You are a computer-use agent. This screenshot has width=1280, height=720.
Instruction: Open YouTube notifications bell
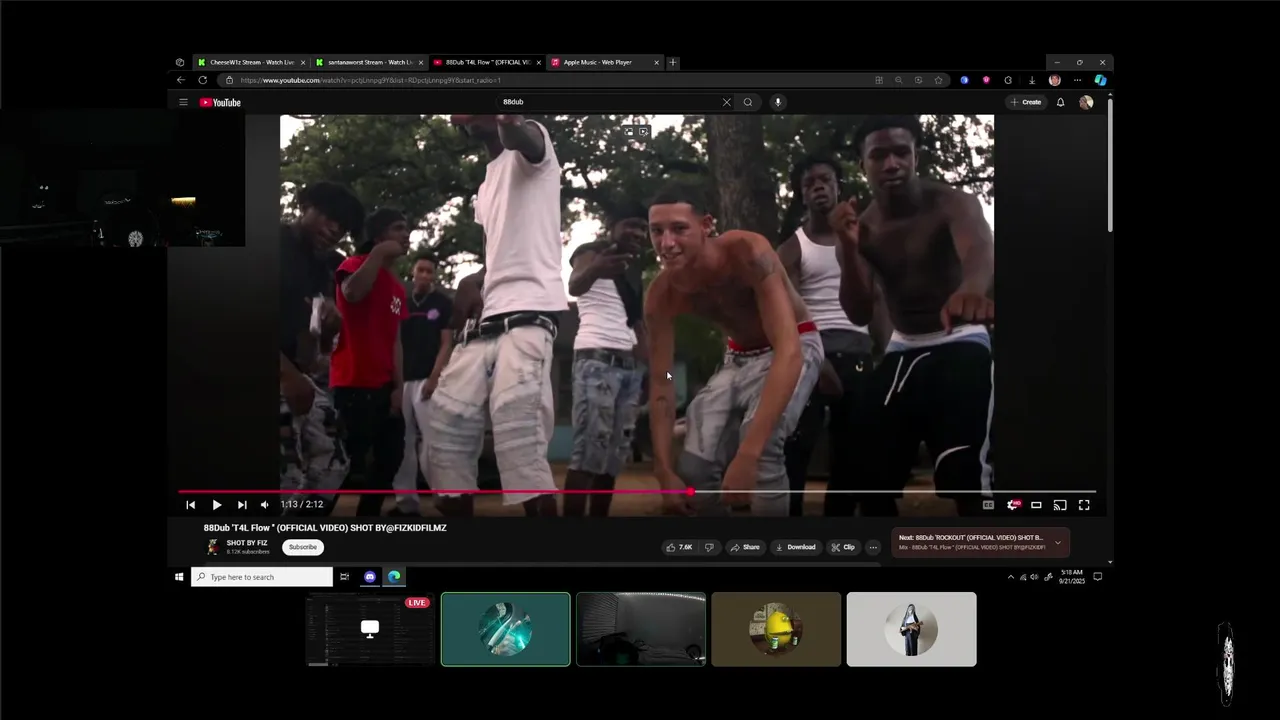(x=1060, y=102)
